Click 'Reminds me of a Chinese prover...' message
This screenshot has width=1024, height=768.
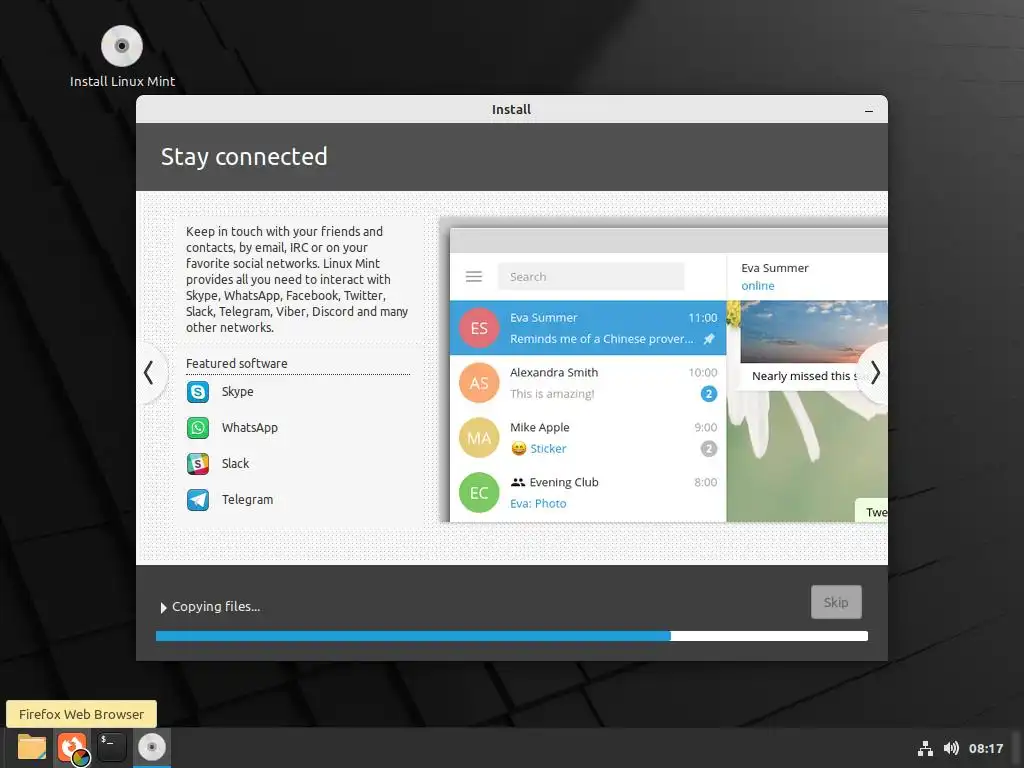pos(601,339)
